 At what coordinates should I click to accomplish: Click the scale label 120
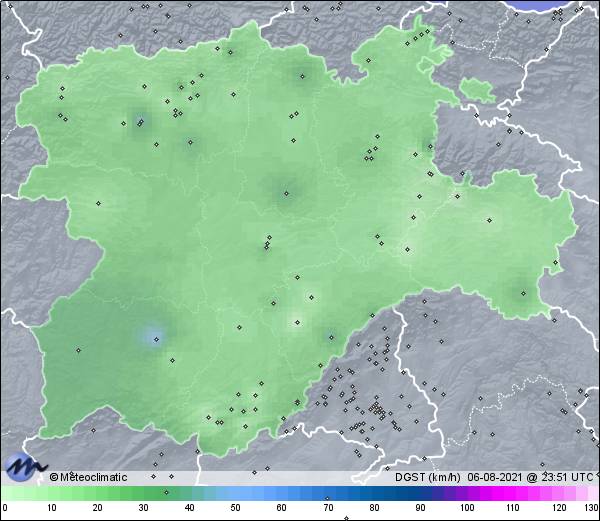[559, 508]
